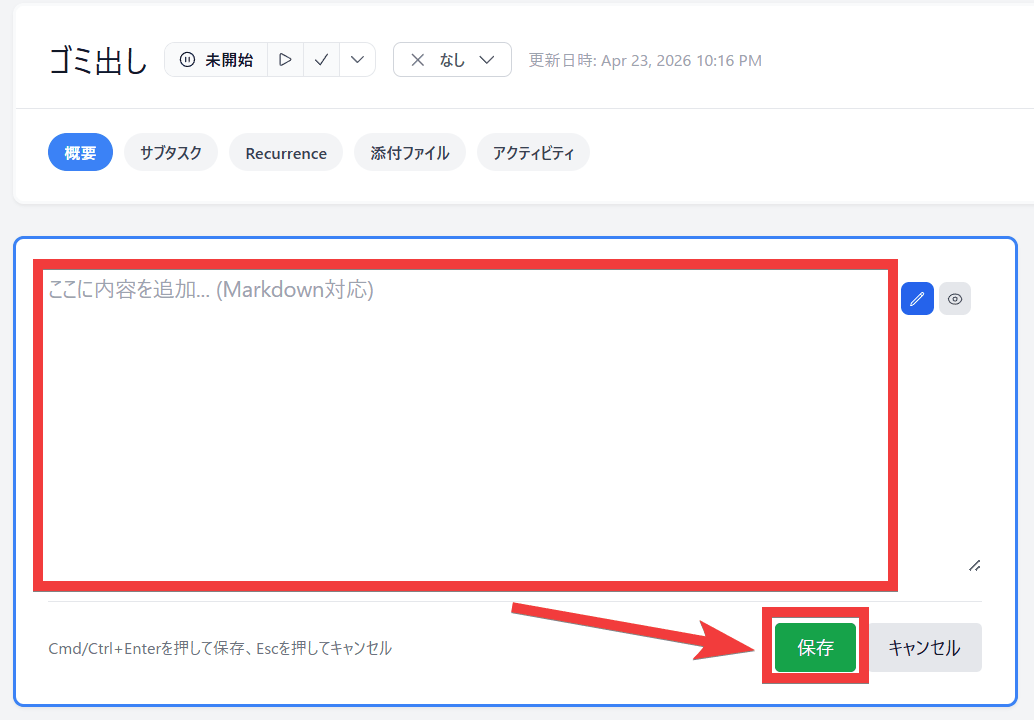This screenshot has width=1034, height=720.
Task: Switch to edit mode with pencil icon
Action: [x=917, y=299]
